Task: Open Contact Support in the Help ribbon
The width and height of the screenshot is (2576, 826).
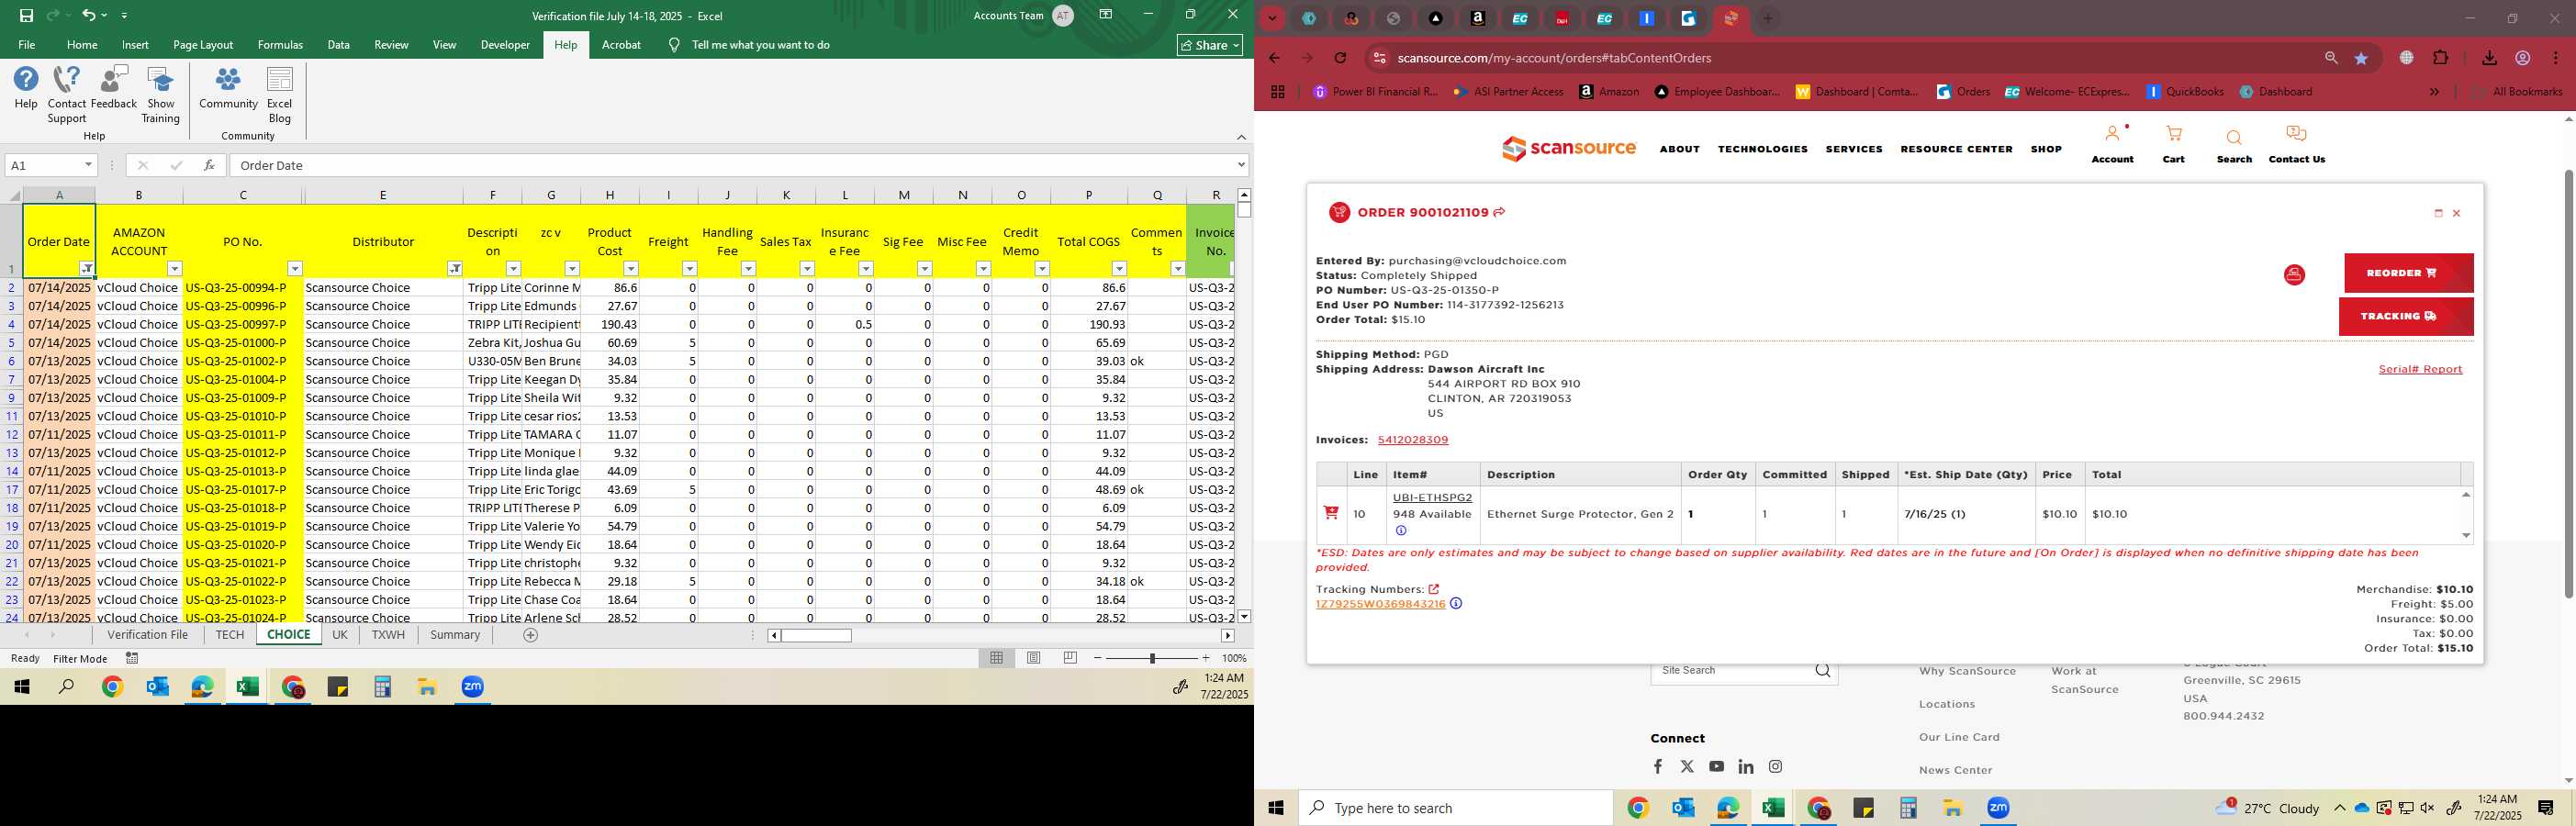Action: (67, 95)
